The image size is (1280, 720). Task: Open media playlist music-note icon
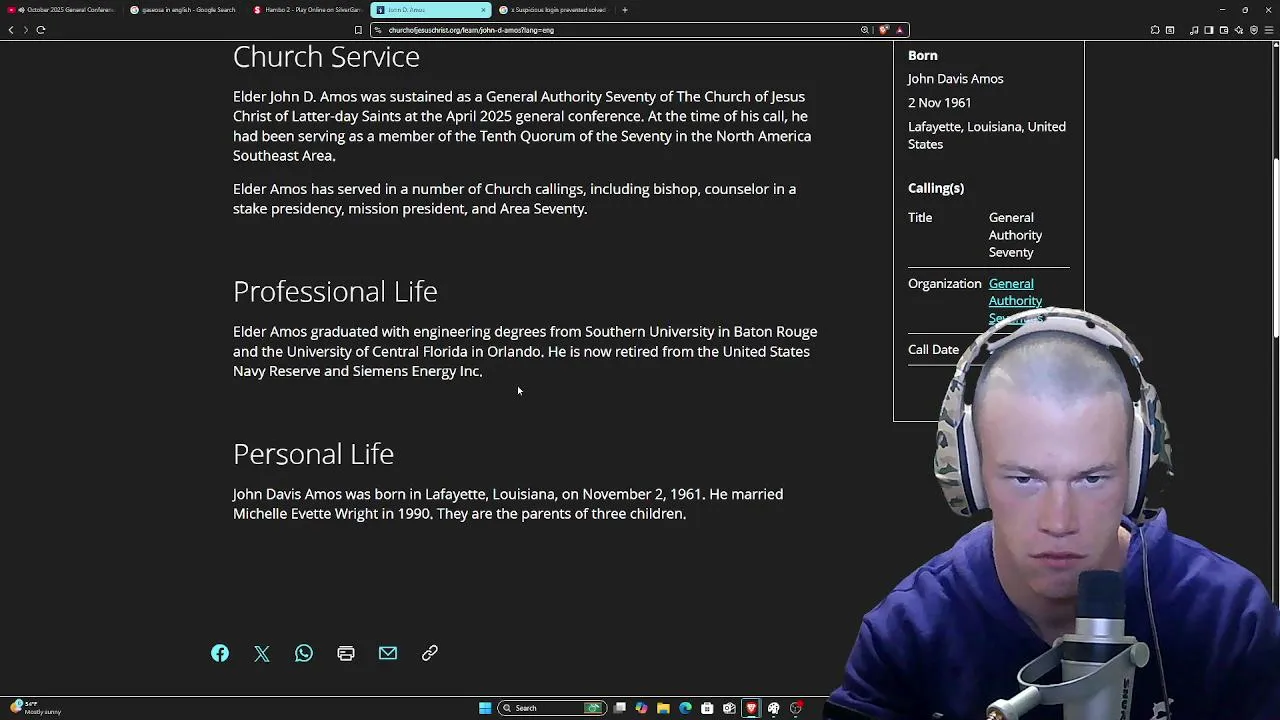[1194, 30]
